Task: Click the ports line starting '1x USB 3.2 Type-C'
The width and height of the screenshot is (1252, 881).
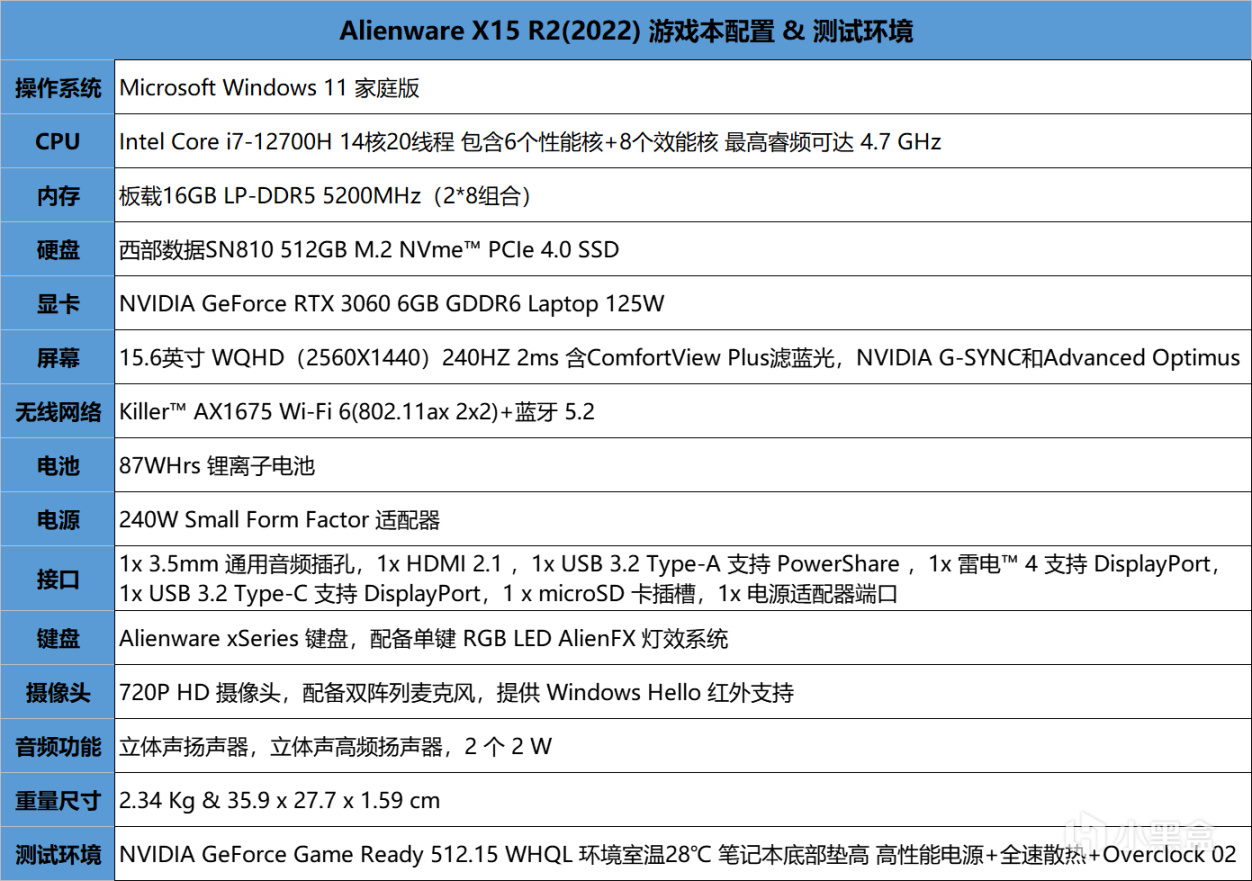Action: [509, 594]
